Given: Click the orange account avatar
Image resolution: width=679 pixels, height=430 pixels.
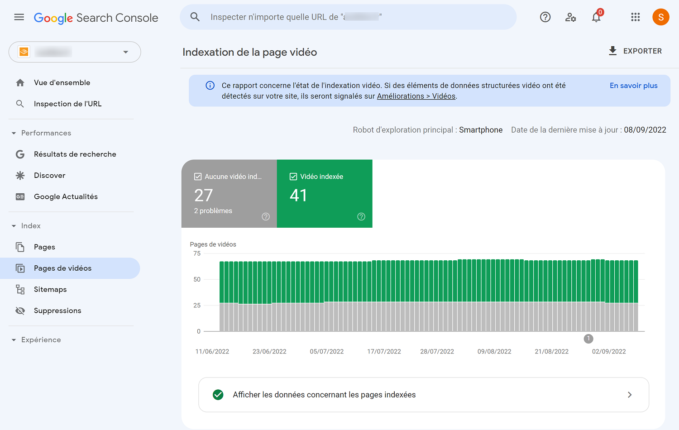Looking at the screenshot, I should pos(660,17).
